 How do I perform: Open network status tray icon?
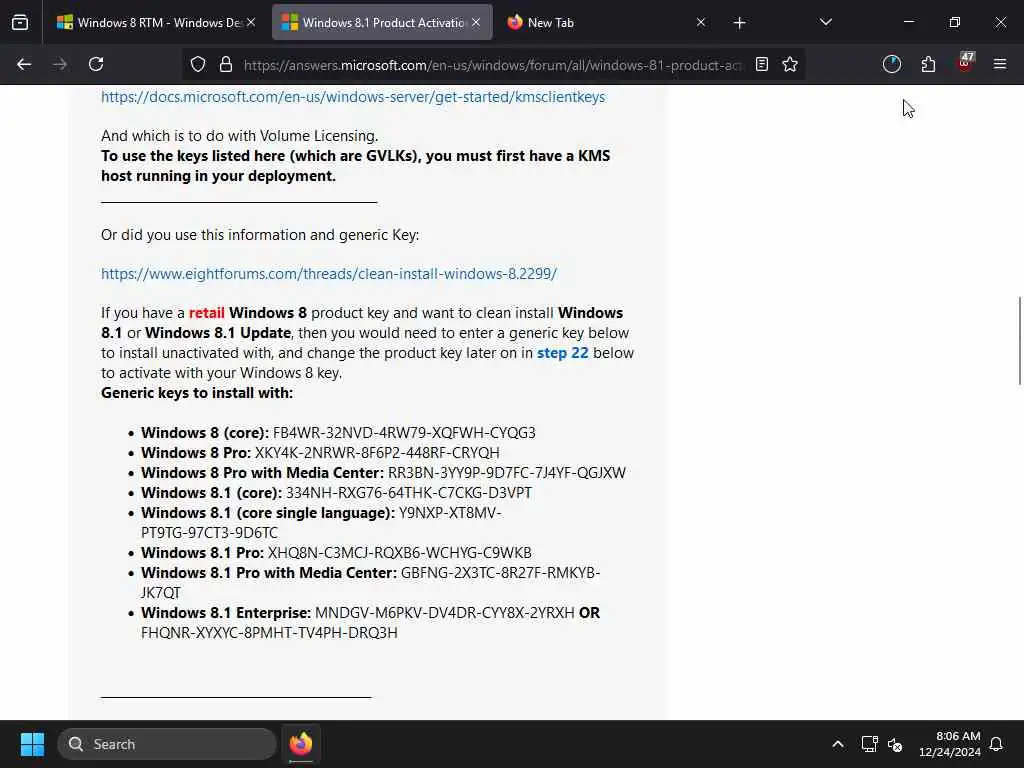869,744
